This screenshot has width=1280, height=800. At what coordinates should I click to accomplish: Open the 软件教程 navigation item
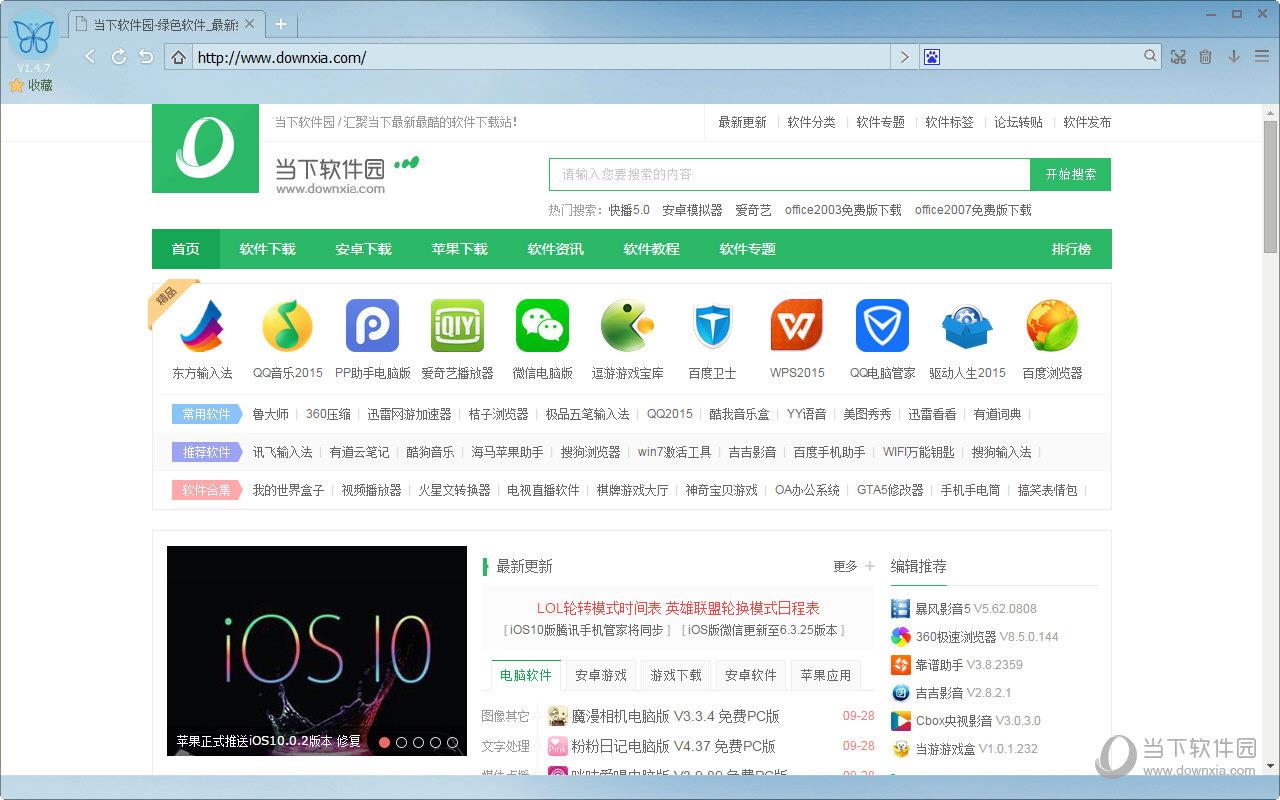click(x=651, y=249)
